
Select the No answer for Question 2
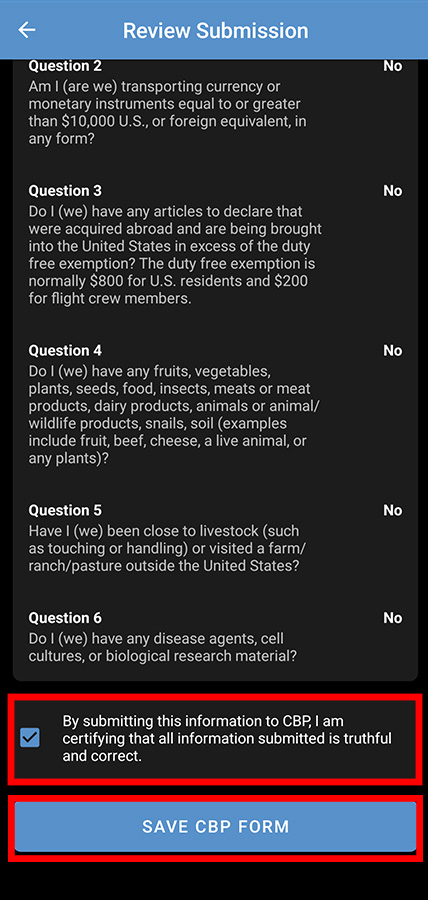(393, 66)
